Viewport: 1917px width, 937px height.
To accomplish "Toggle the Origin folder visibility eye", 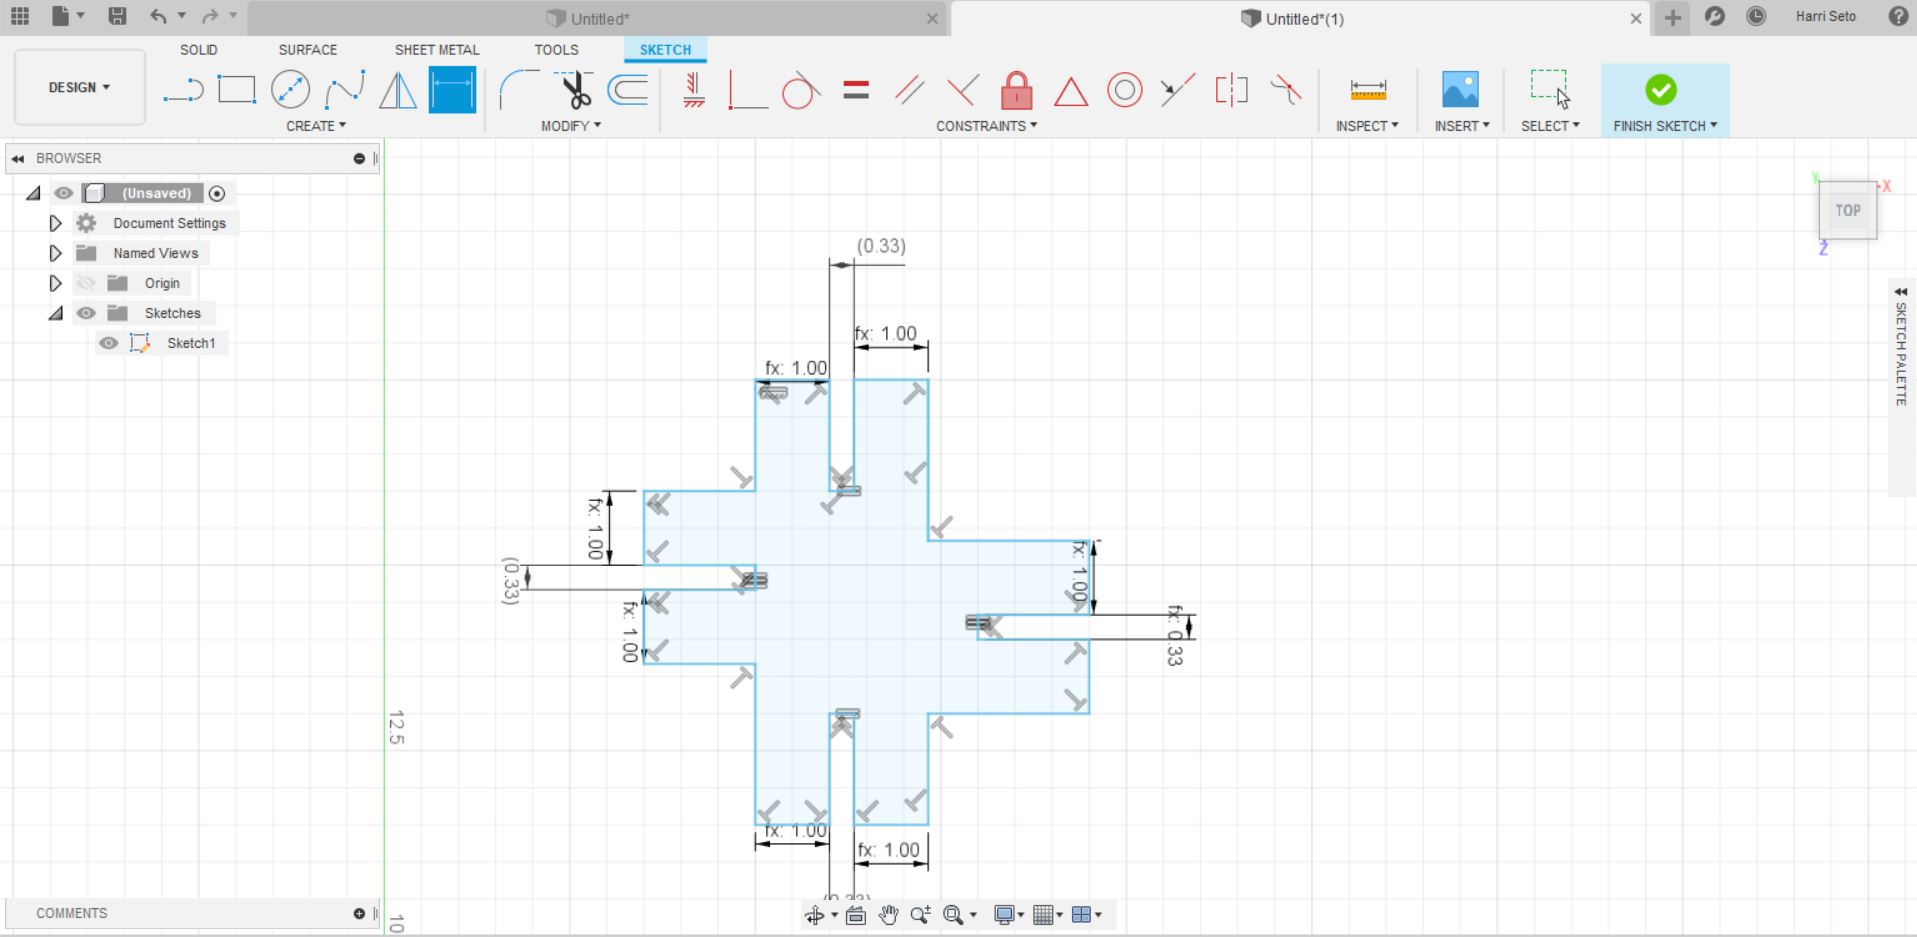I will [86, 283].
